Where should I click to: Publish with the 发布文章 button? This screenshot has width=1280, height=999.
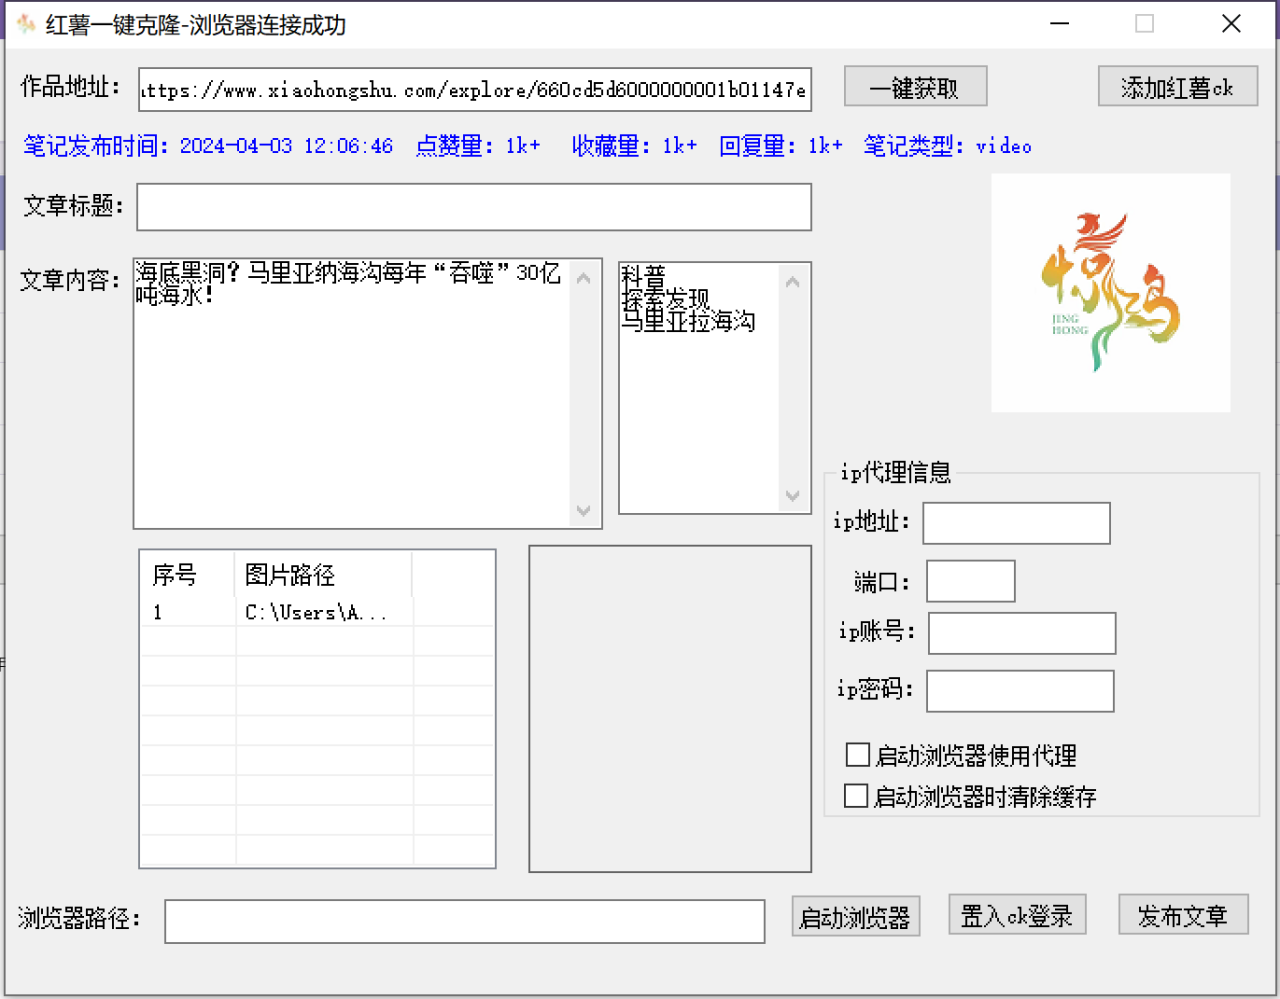(x=1183, y=915)
